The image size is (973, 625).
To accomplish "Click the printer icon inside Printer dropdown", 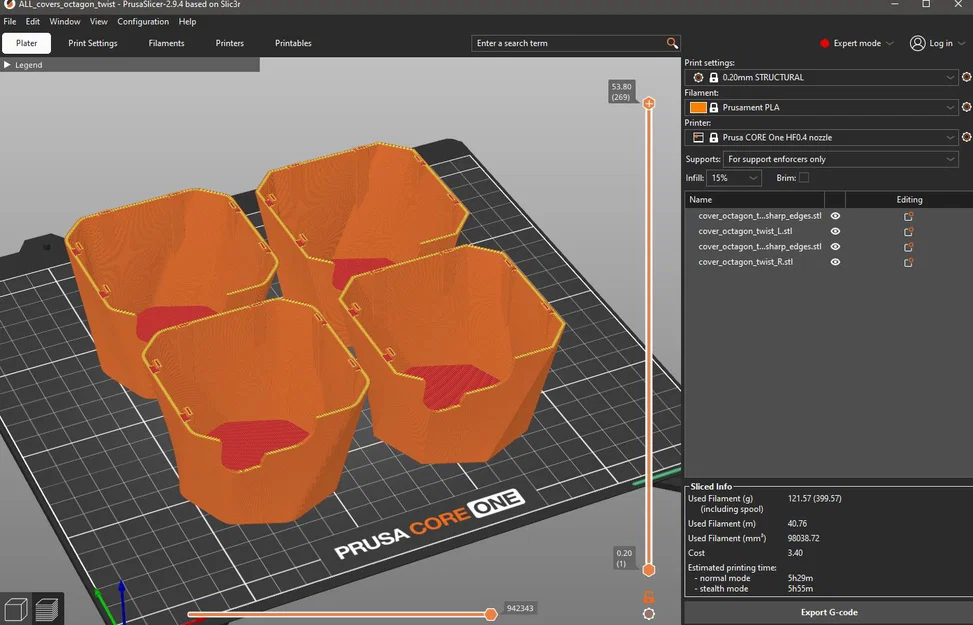I will [698, 137].
